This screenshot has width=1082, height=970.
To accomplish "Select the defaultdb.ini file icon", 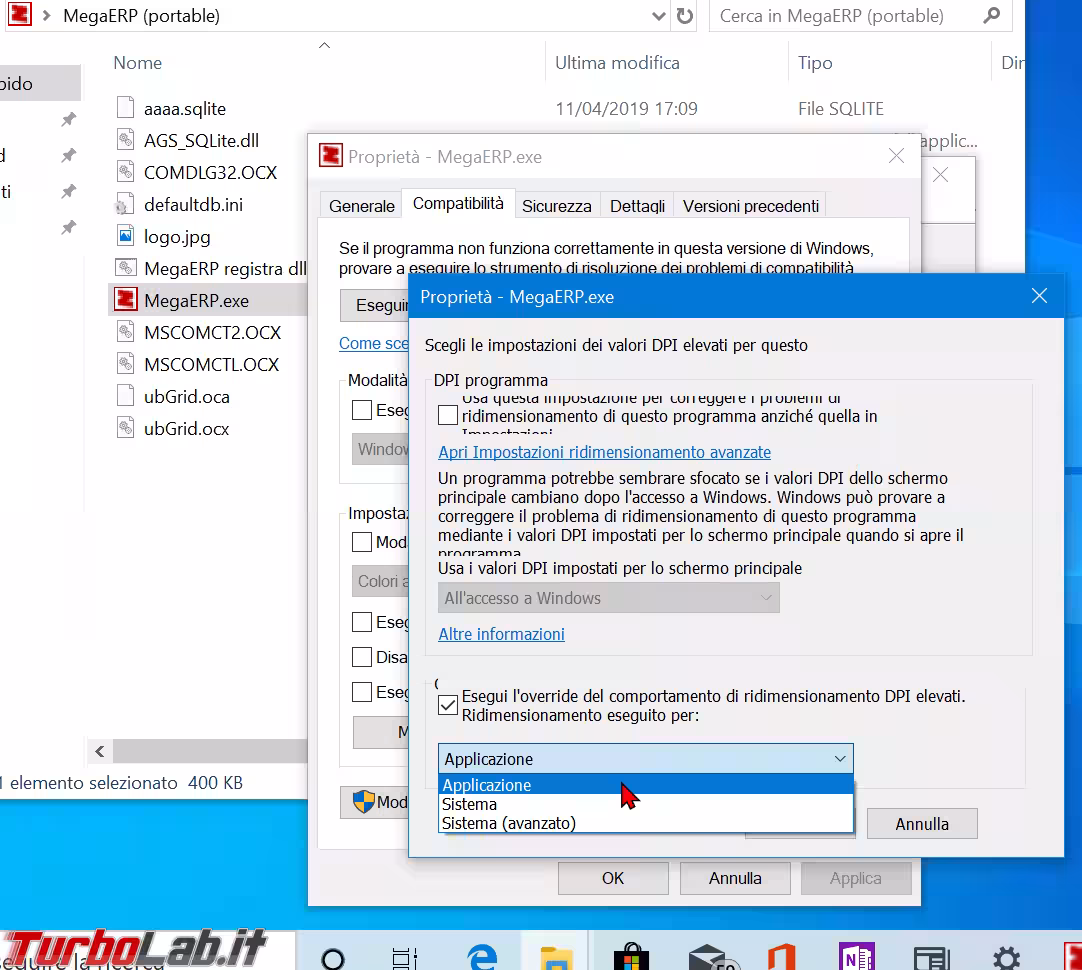I will [124, 204].
